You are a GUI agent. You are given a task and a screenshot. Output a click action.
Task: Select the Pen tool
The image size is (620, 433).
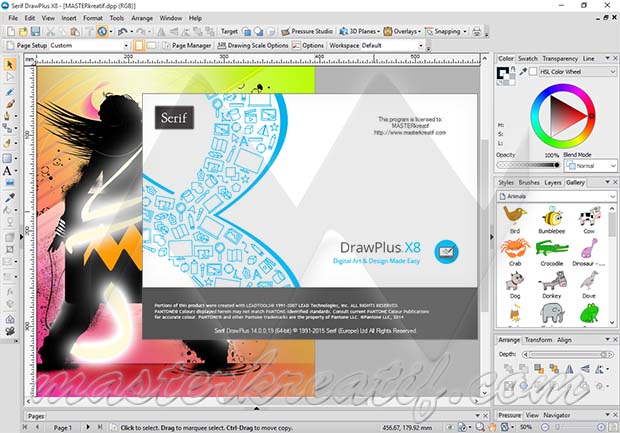(x=8, y=116)
